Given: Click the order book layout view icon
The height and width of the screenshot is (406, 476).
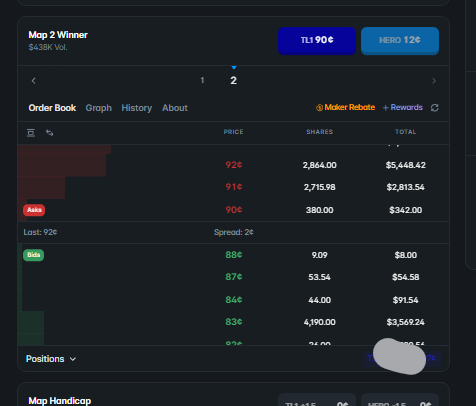Looking at the screenshot, I should (31, 133).
